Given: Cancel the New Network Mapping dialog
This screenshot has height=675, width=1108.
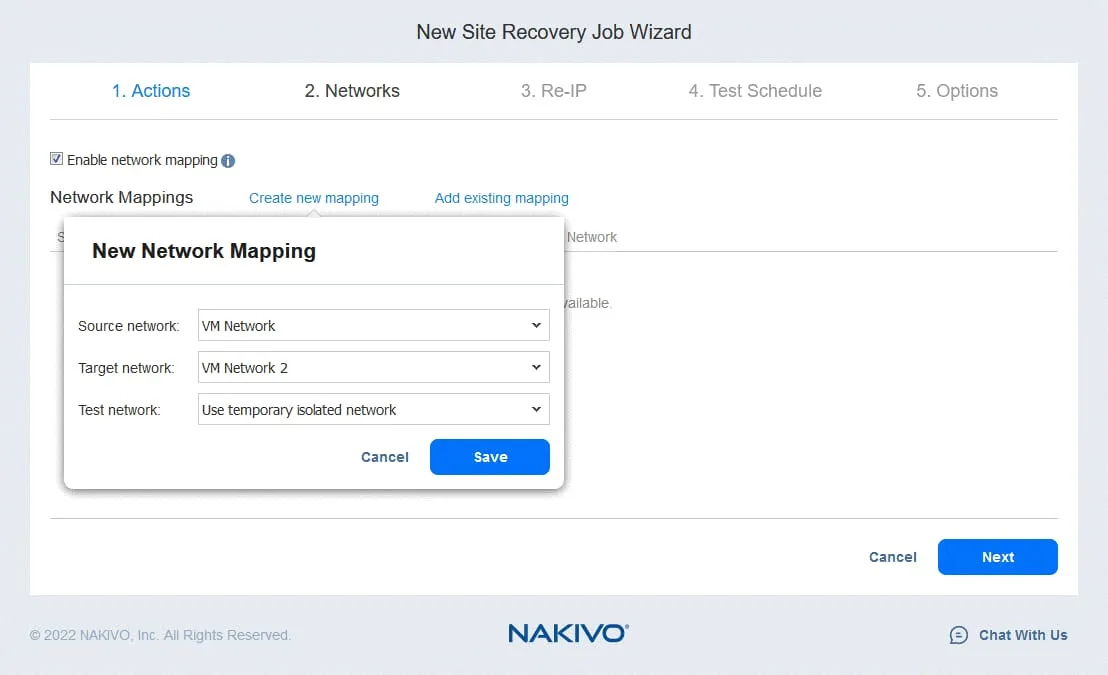Looking at the screenshot, I should [x=384, y=457].
